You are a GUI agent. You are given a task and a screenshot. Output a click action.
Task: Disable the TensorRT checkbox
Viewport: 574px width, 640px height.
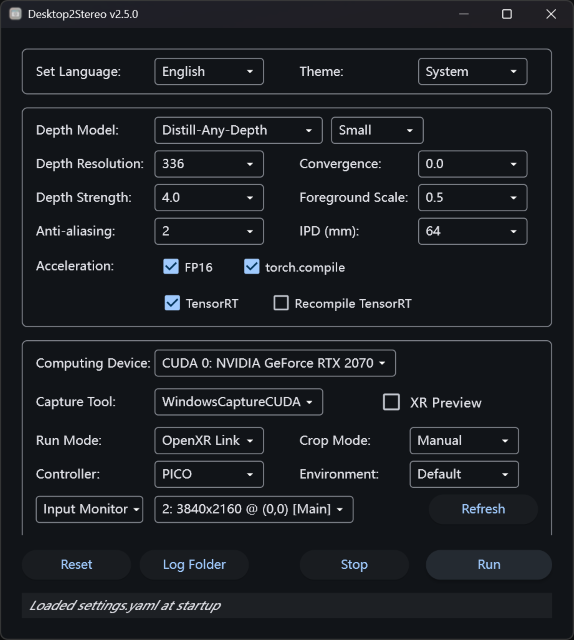172,303
